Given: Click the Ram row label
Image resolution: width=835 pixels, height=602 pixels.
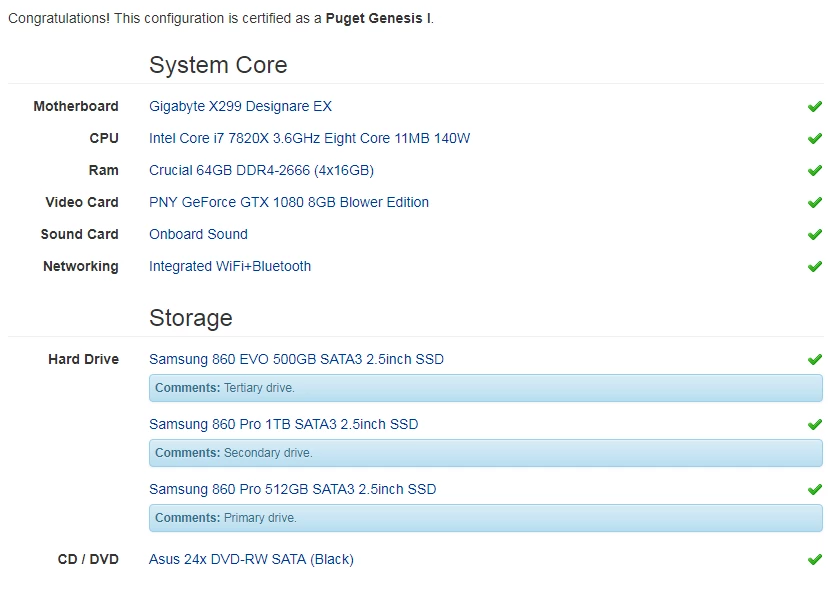Looking at the screenshot, I should [103, 170].
